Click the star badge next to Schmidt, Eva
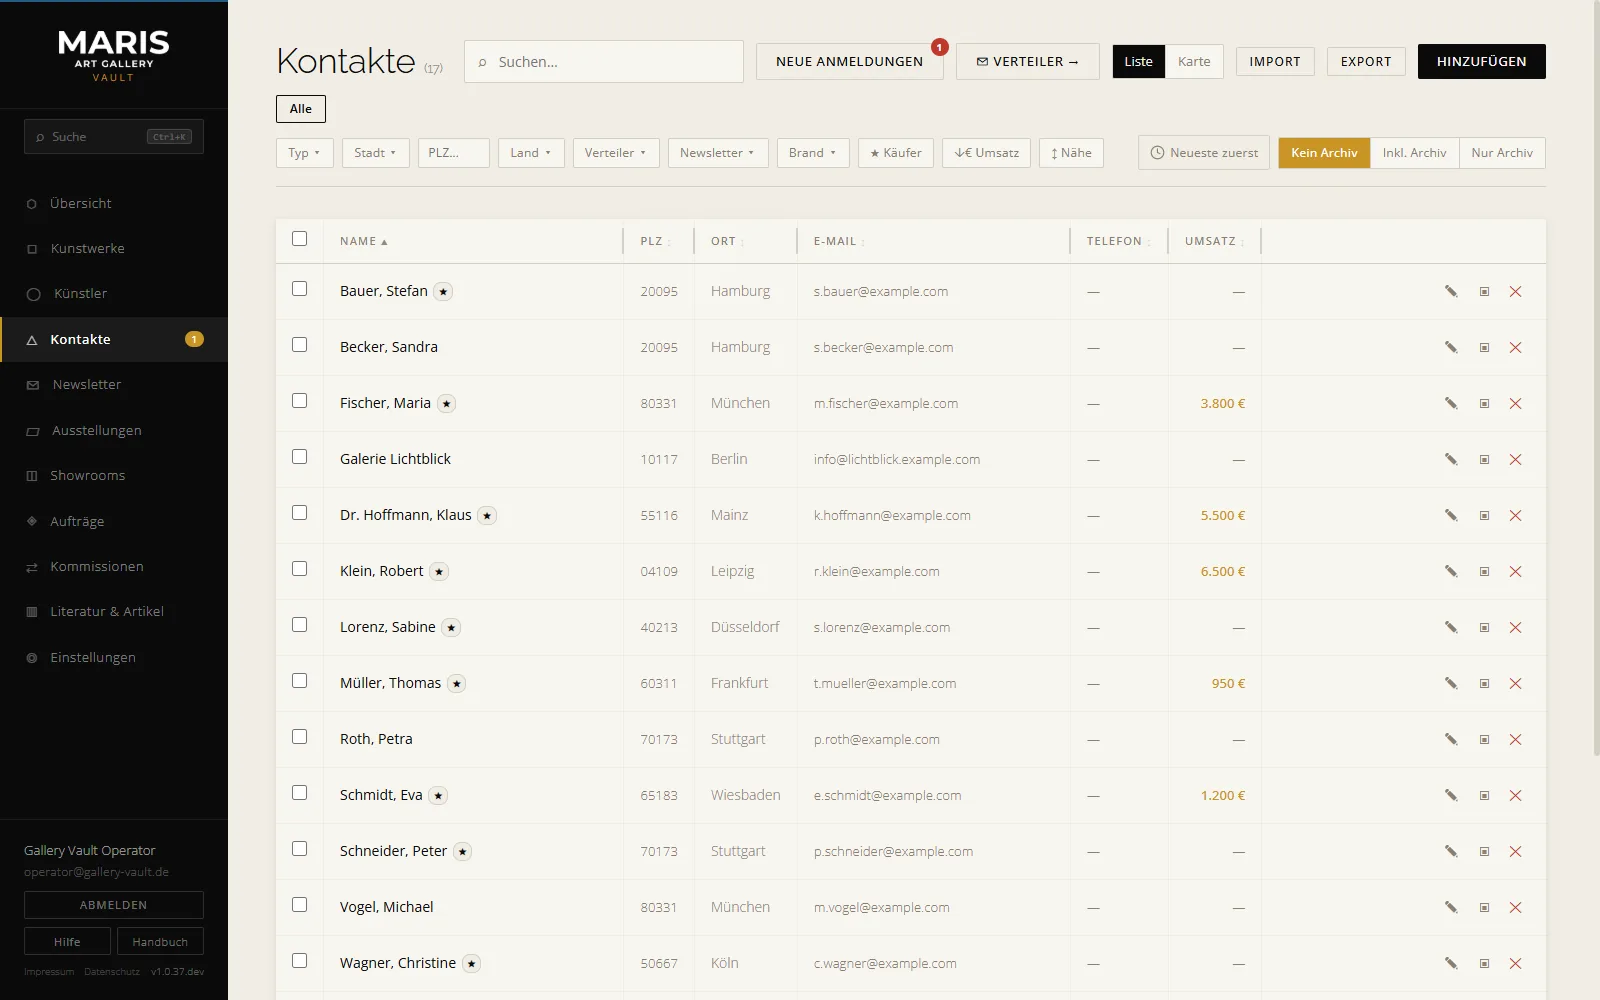Screen dimensions: 1600x1000 (x=438, y=796)
